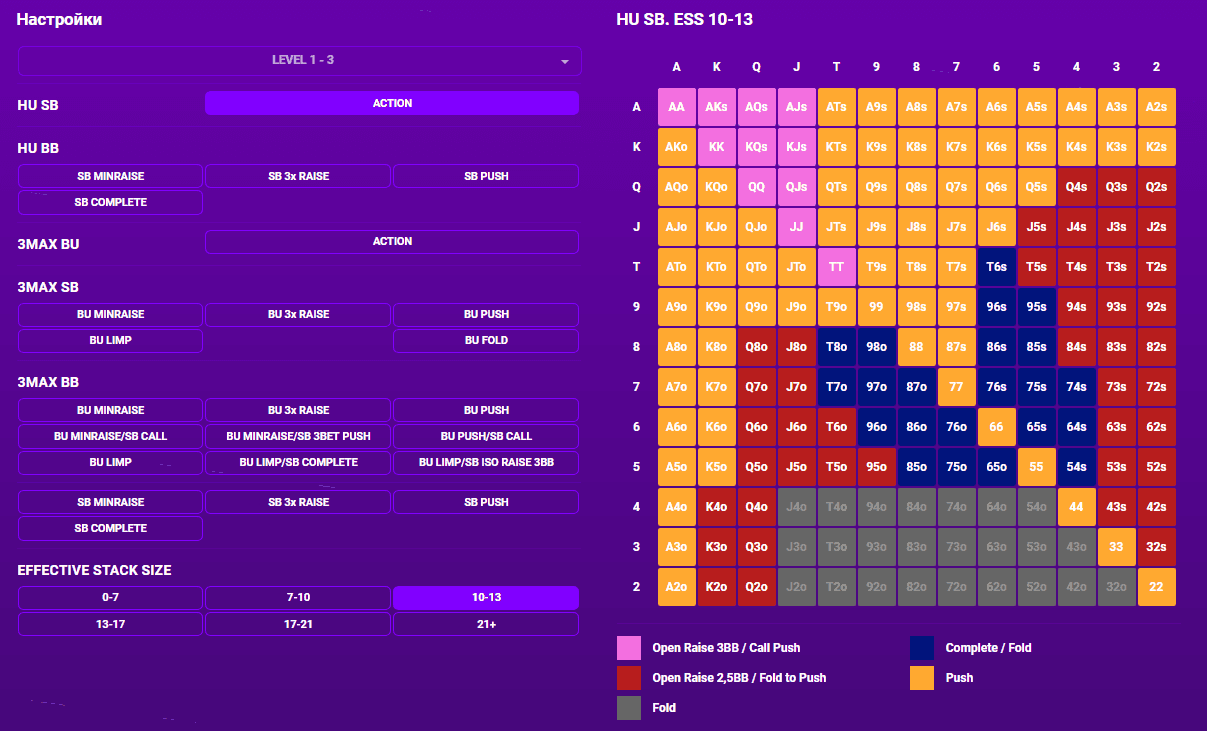Choose the 10-13 effective stack size
1207x731 pixels.
click(x=486, y=598)
